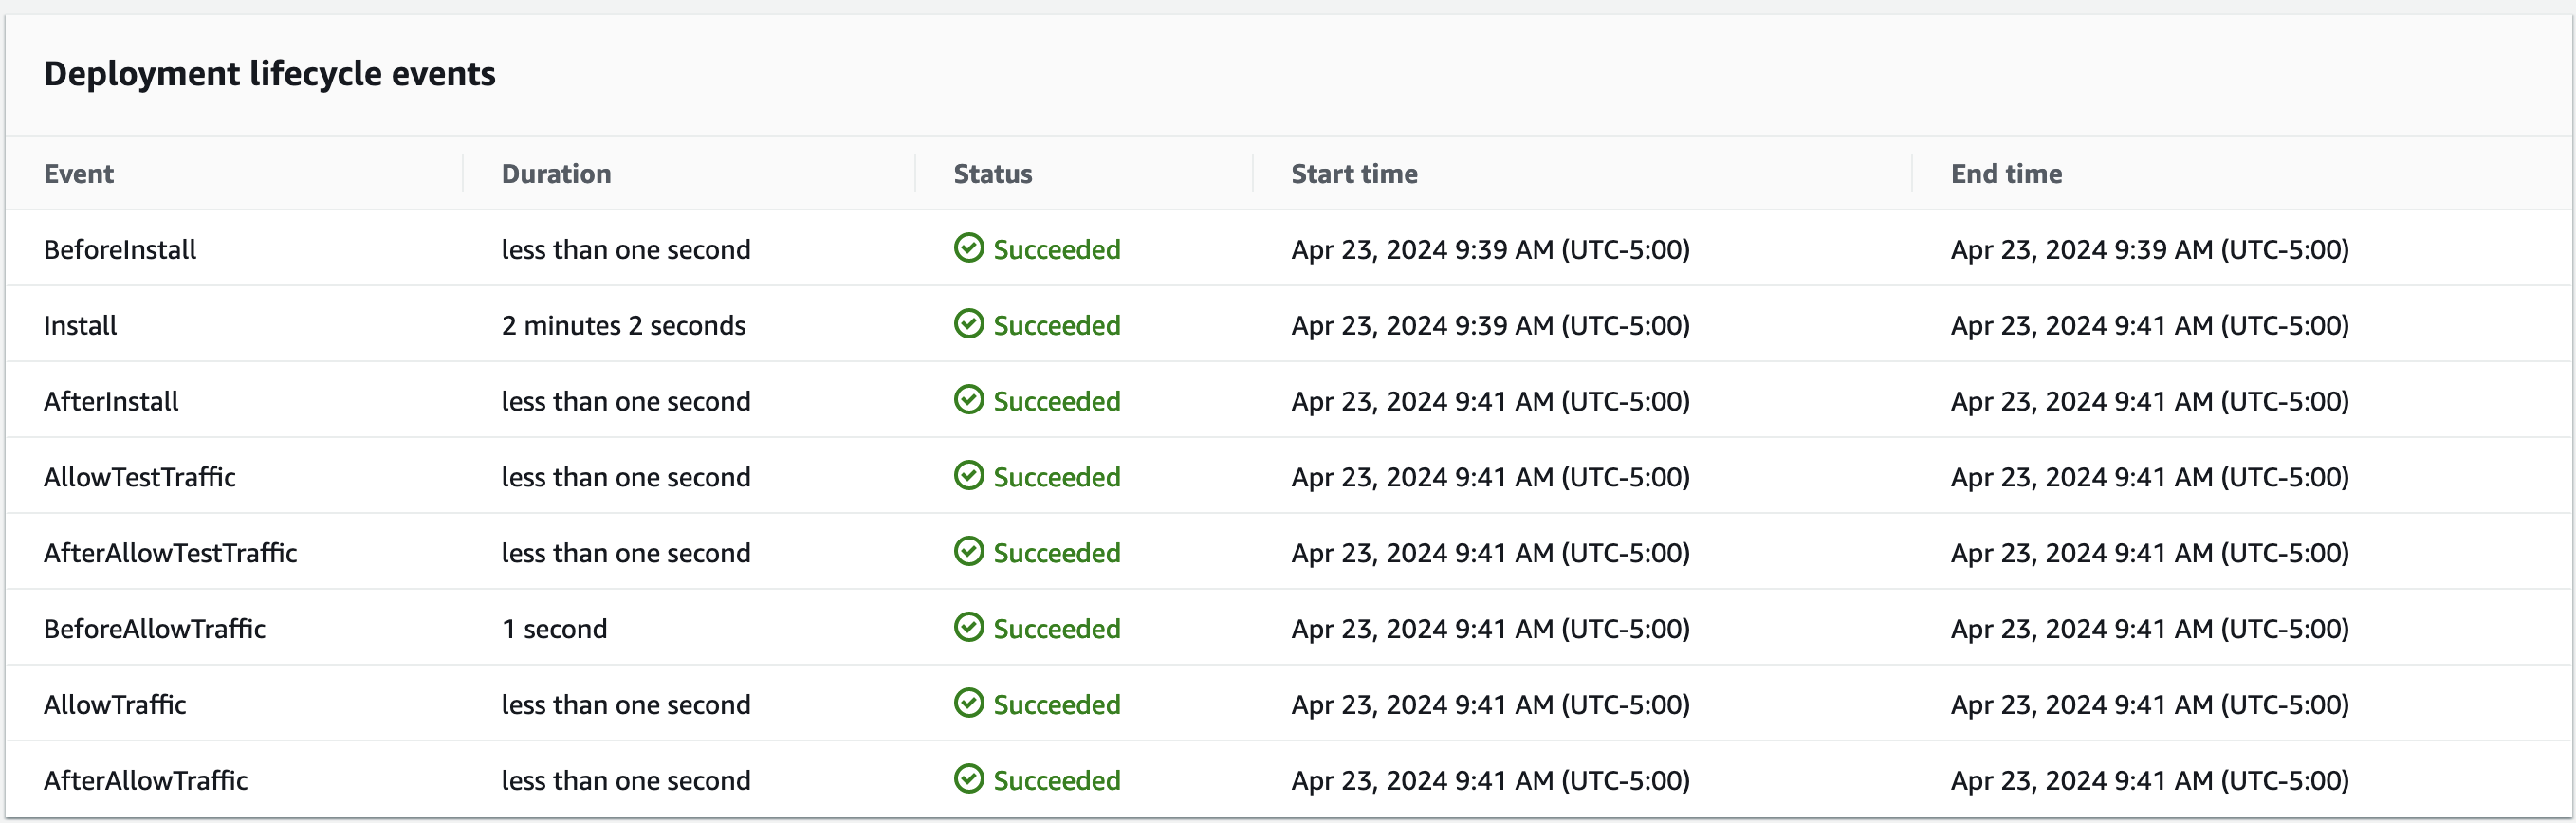Select the AllowTraffic event name

(x=115, y=705)
